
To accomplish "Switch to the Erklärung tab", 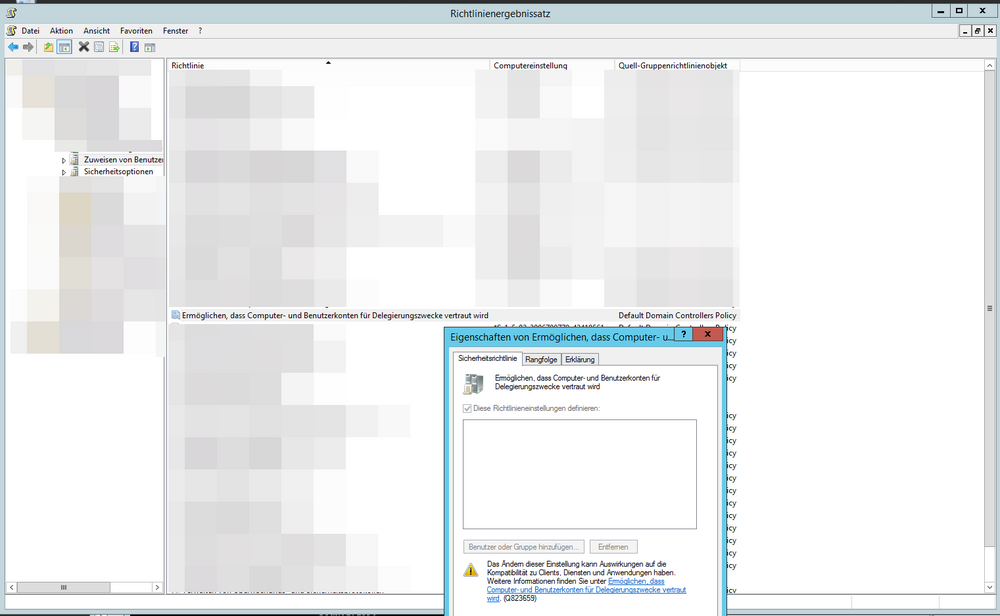I will [x=579, y=359].
